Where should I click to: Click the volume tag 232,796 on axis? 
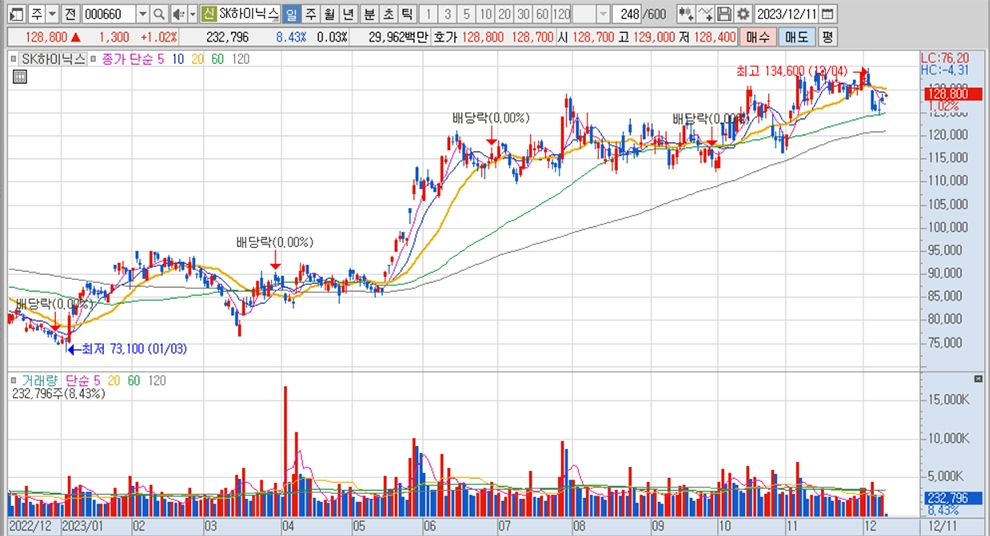pyautogui.click(x=953, y=497)
